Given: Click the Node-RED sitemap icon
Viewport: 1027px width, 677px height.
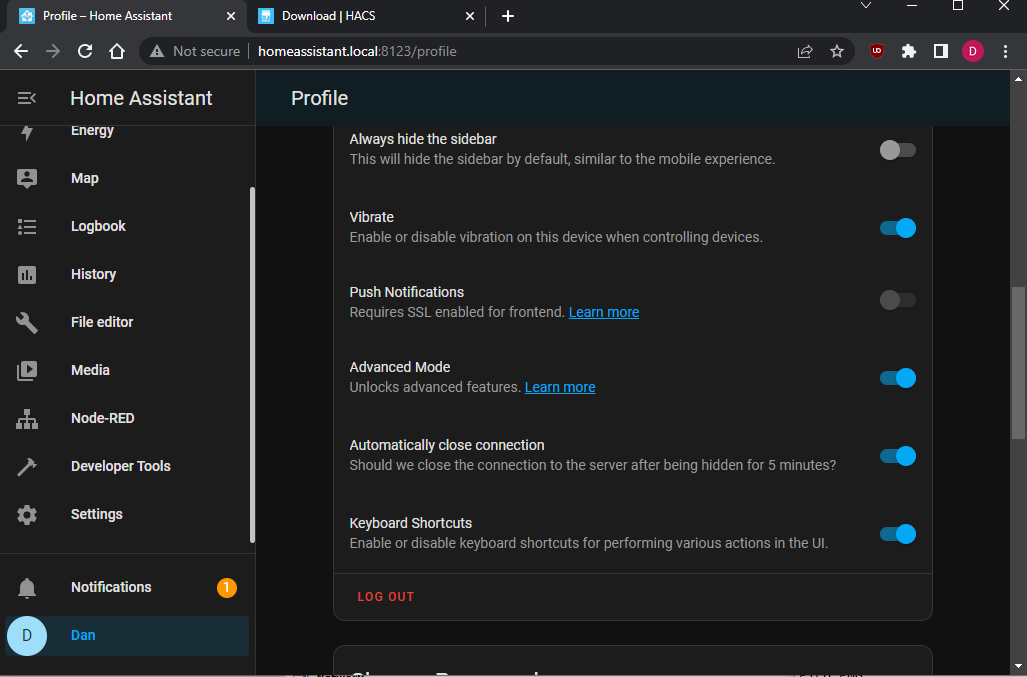Looking at the screenshot, I should [27, 418].
